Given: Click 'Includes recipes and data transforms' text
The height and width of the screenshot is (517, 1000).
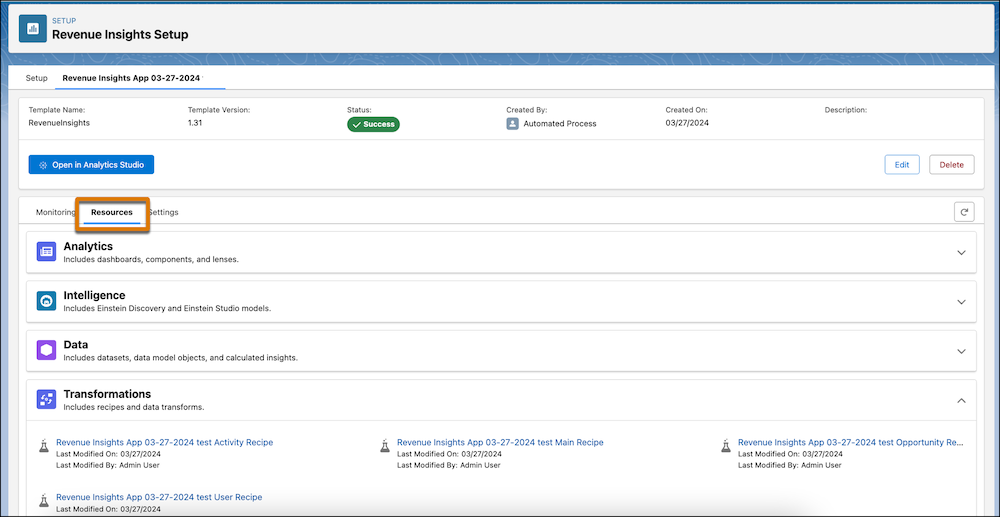Looking at the screenshot, I should pos(133,407).
